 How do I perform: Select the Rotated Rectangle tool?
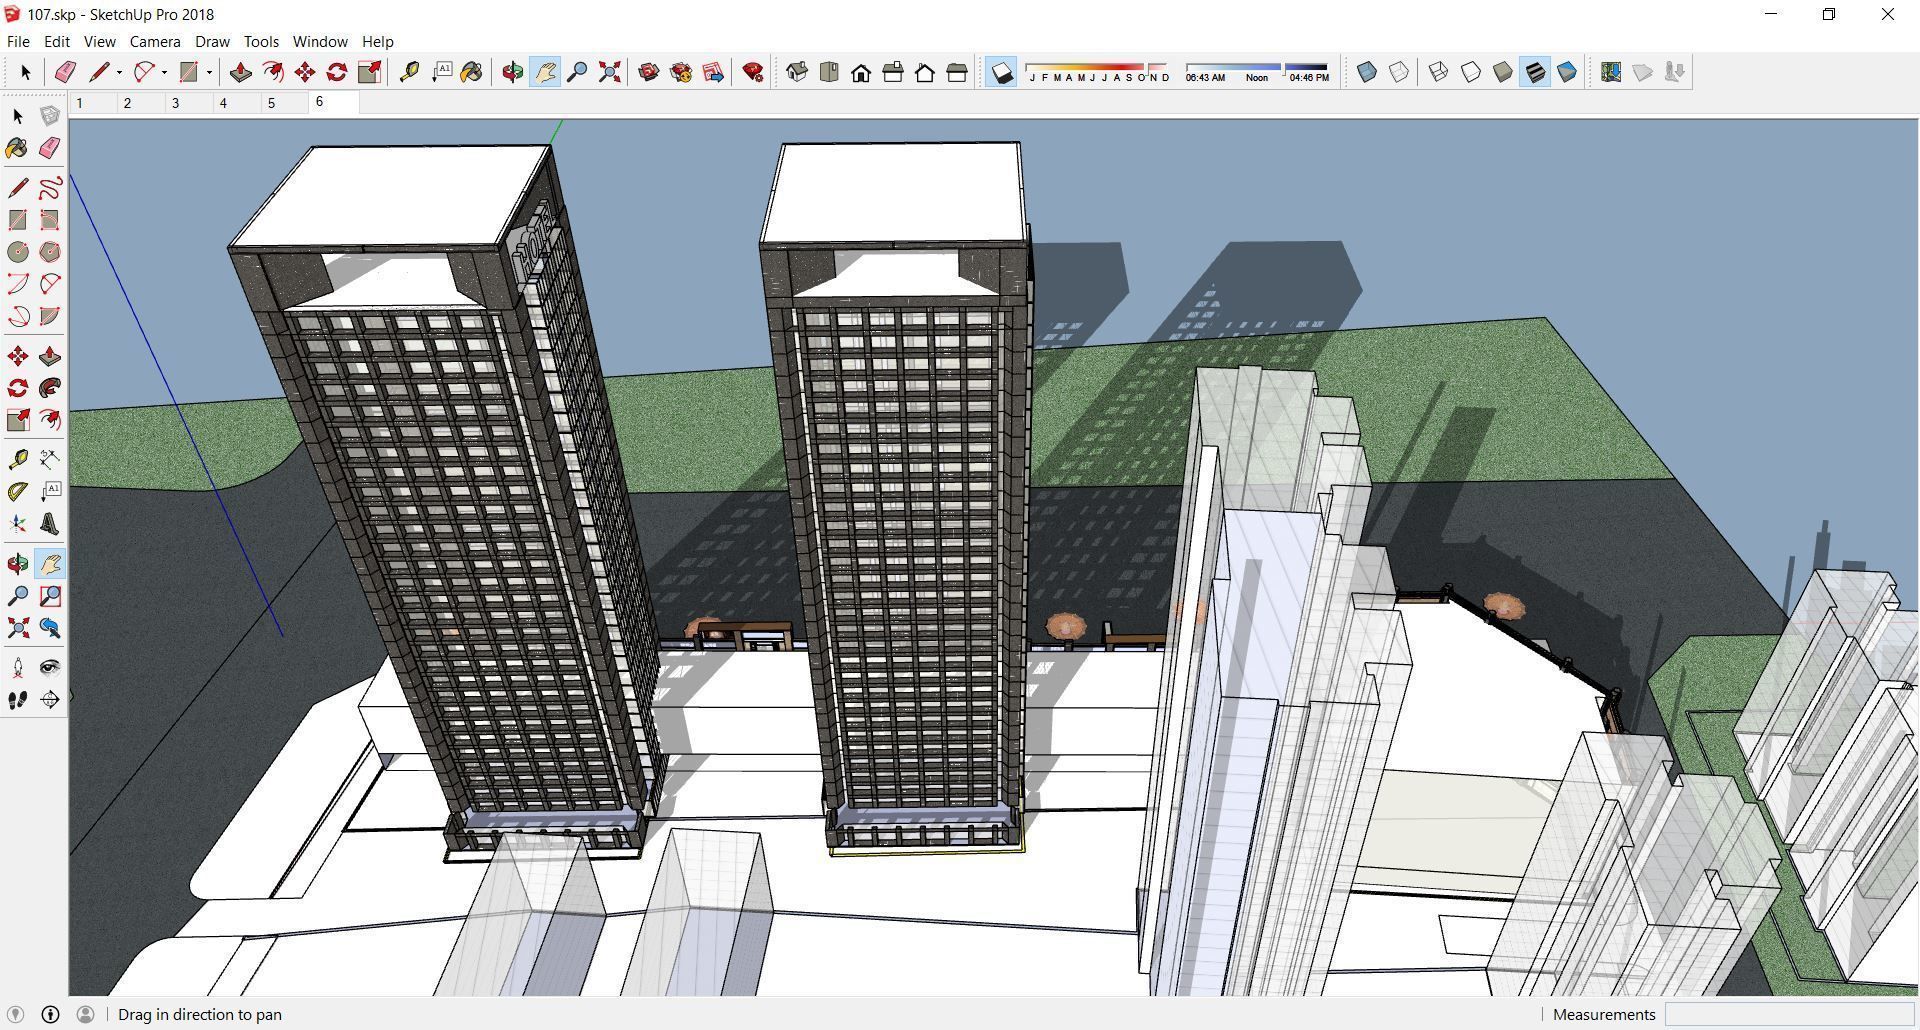coord(50,220)
